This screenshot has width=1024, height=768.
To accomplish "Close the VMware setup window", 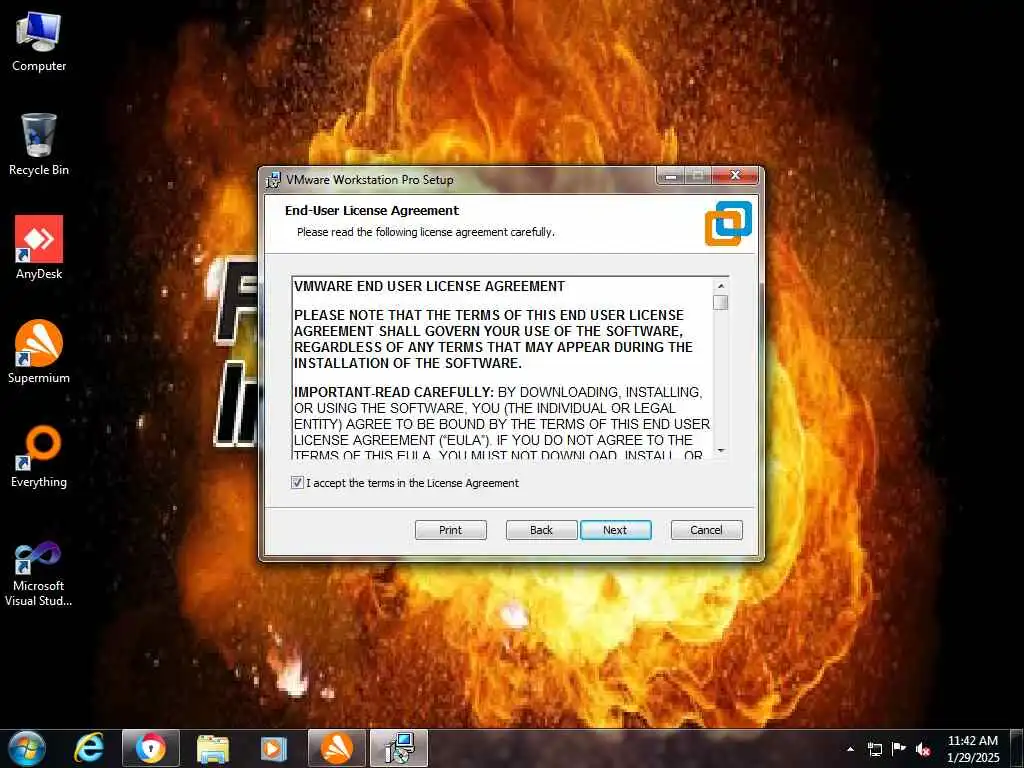I will [x=735, y=176].
